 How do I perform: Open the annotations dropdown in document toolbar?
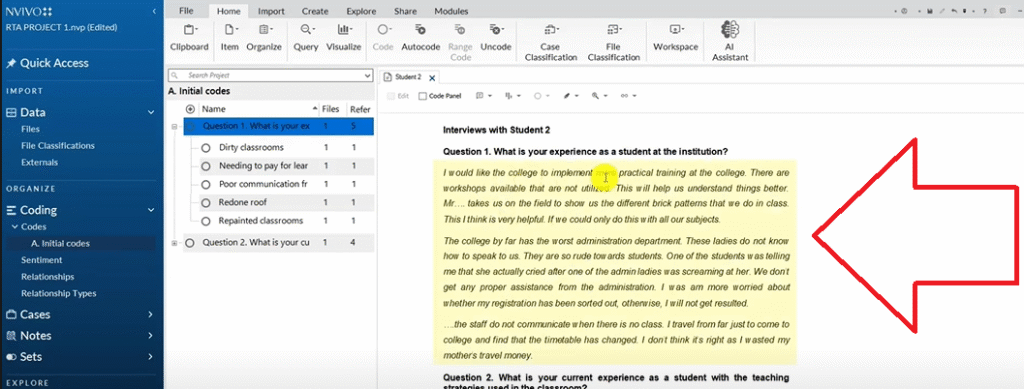[x=484, y=96]
